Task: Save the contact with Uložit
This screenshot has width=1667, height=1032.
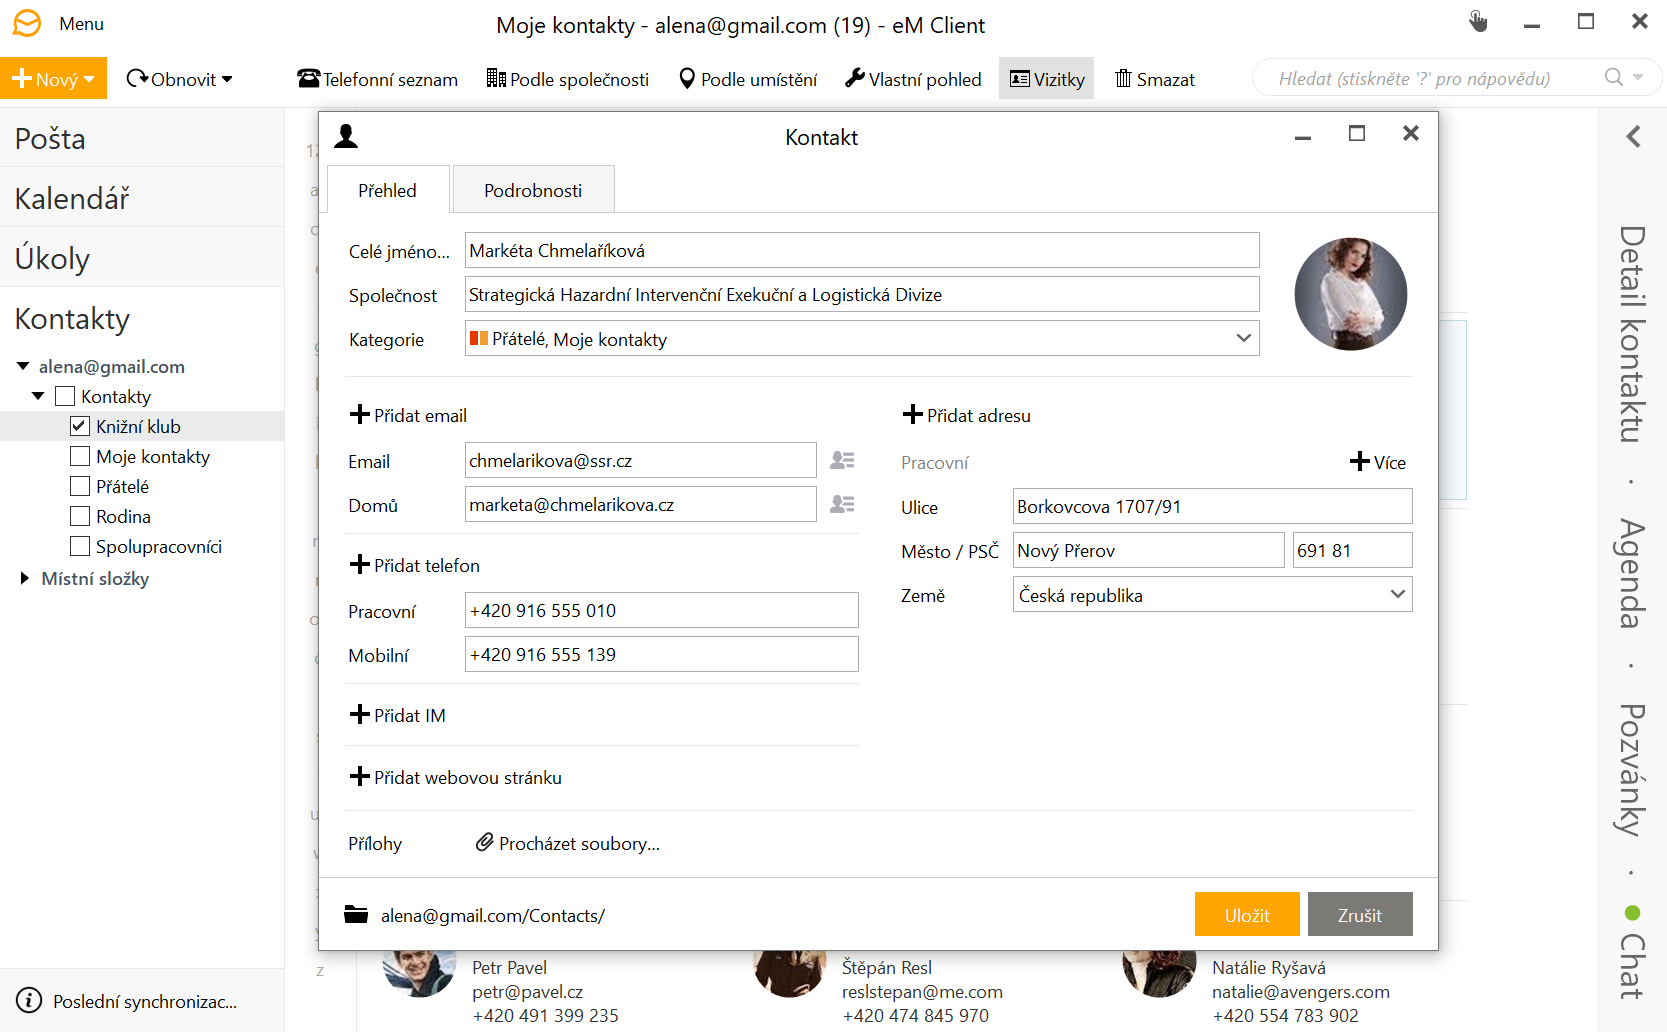Action: 1246,913
